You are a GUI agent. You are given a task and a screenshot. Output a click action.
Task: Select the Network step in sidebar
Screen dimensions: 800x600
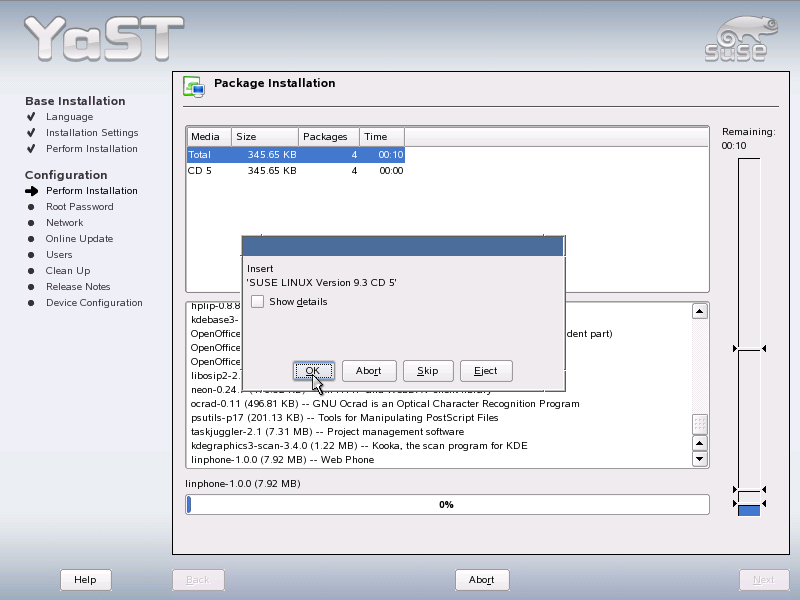click(x=64, y=222)
